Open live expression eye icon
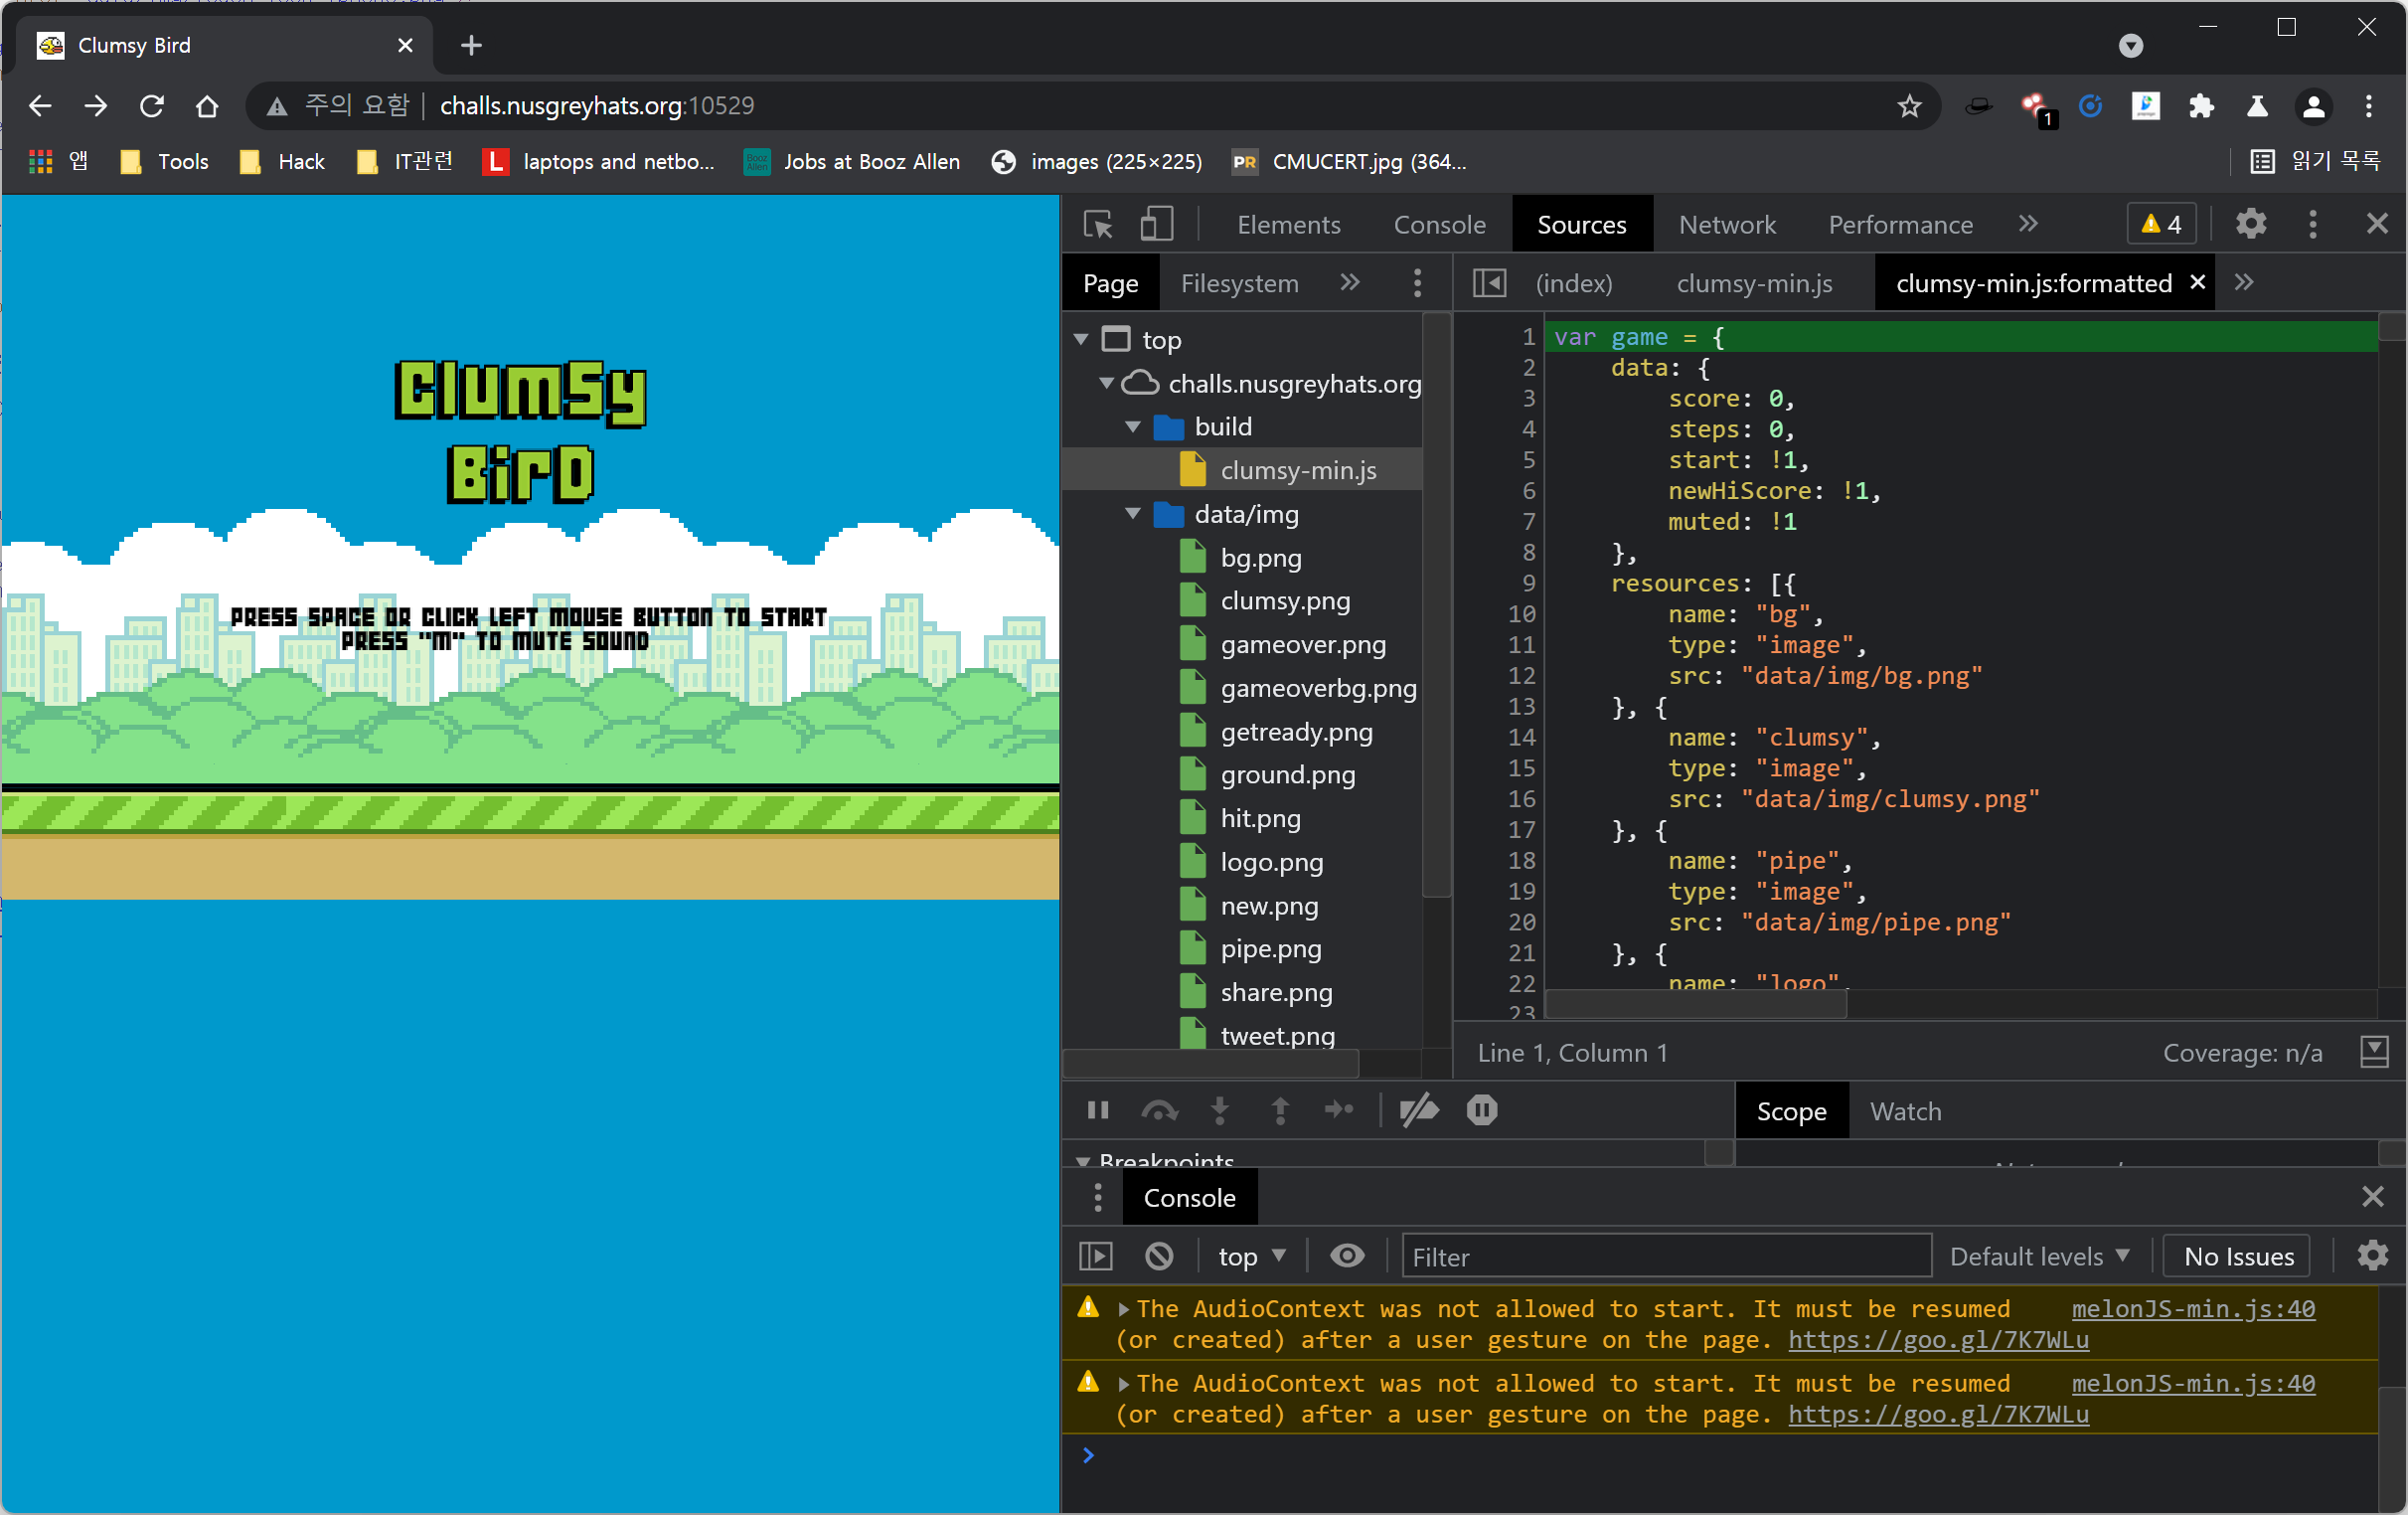This screenshot has width=2408, height=1515. click(1346, 1256)
